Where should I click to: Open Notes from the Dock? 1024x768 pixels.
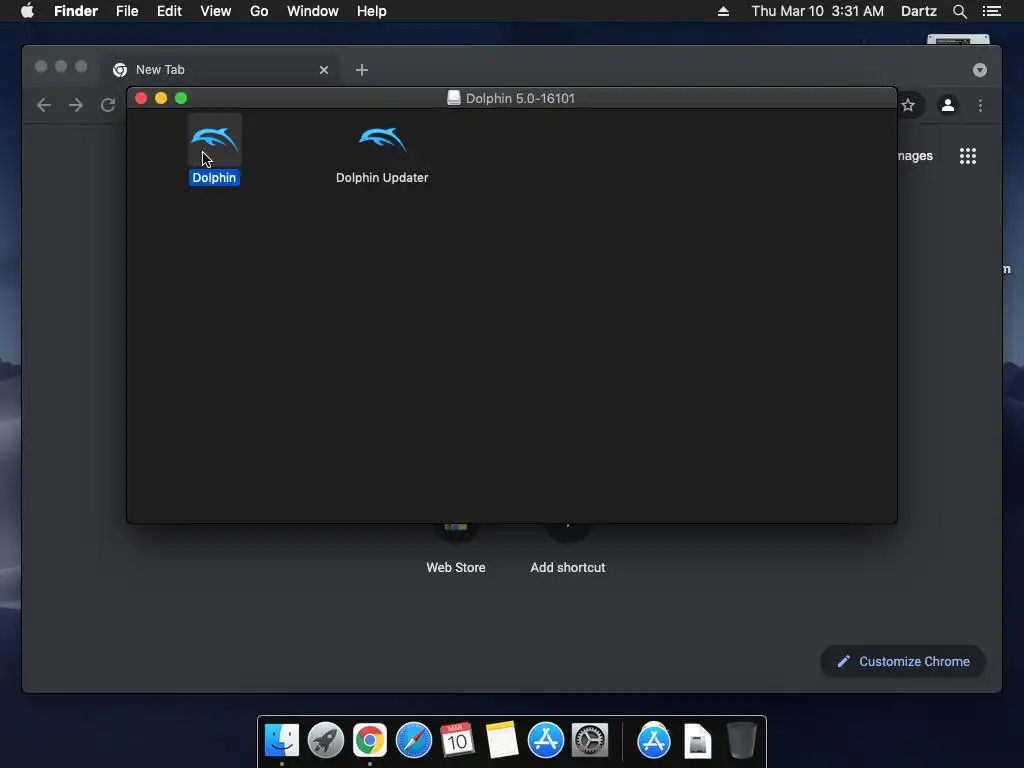(x=502, y=740)
